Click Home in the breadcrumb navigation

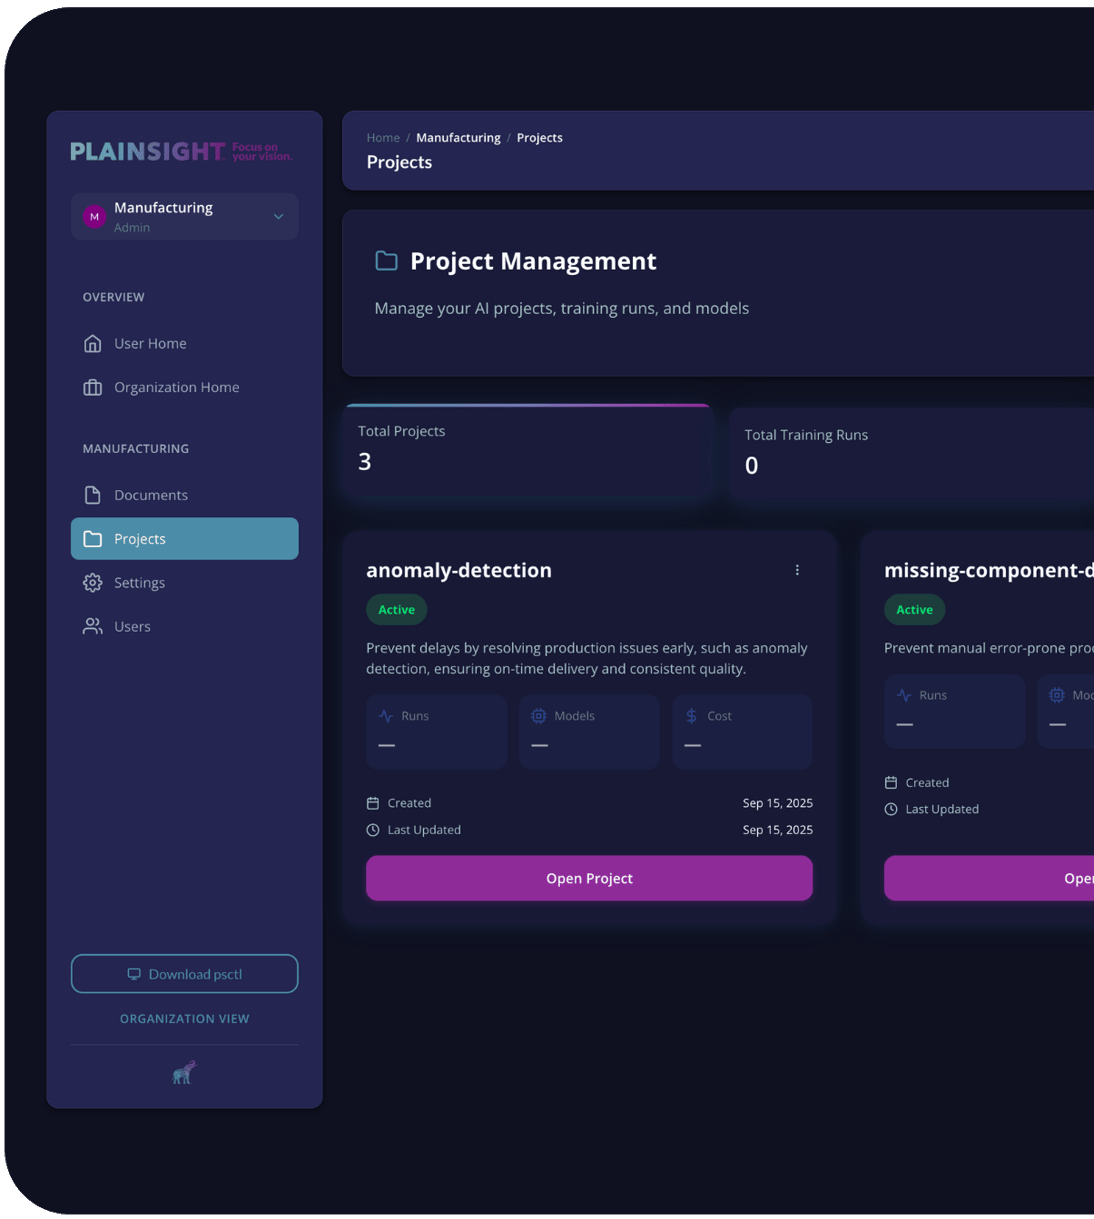[383, 137]
